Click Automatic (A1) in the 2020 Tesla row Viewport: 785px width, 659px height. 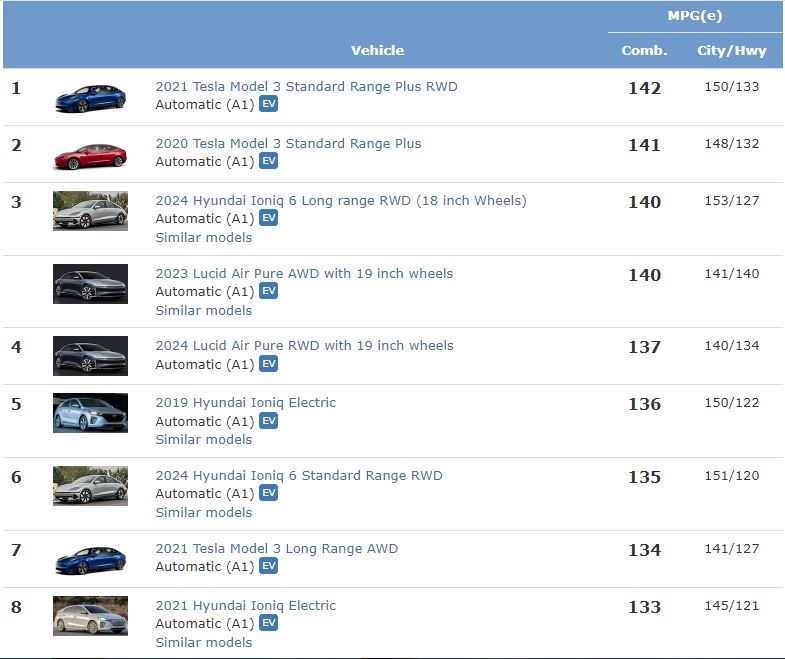pyautogui.click(x=205, y=162)
